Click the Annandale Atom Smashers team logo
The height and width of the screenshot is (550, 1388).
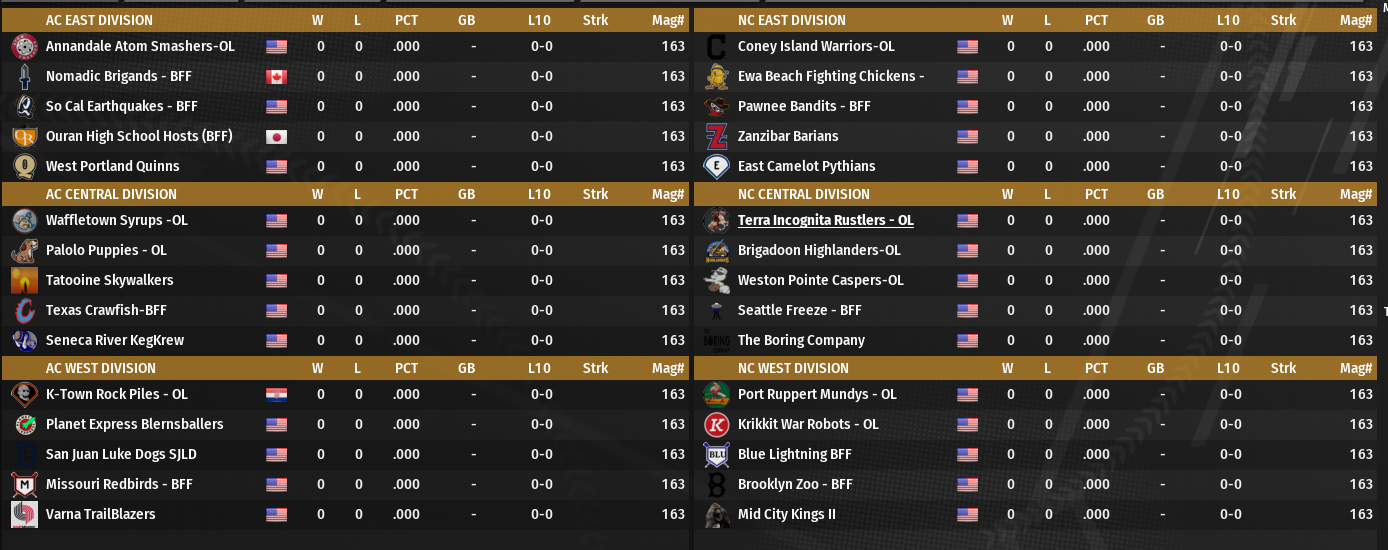coord(24,46)
